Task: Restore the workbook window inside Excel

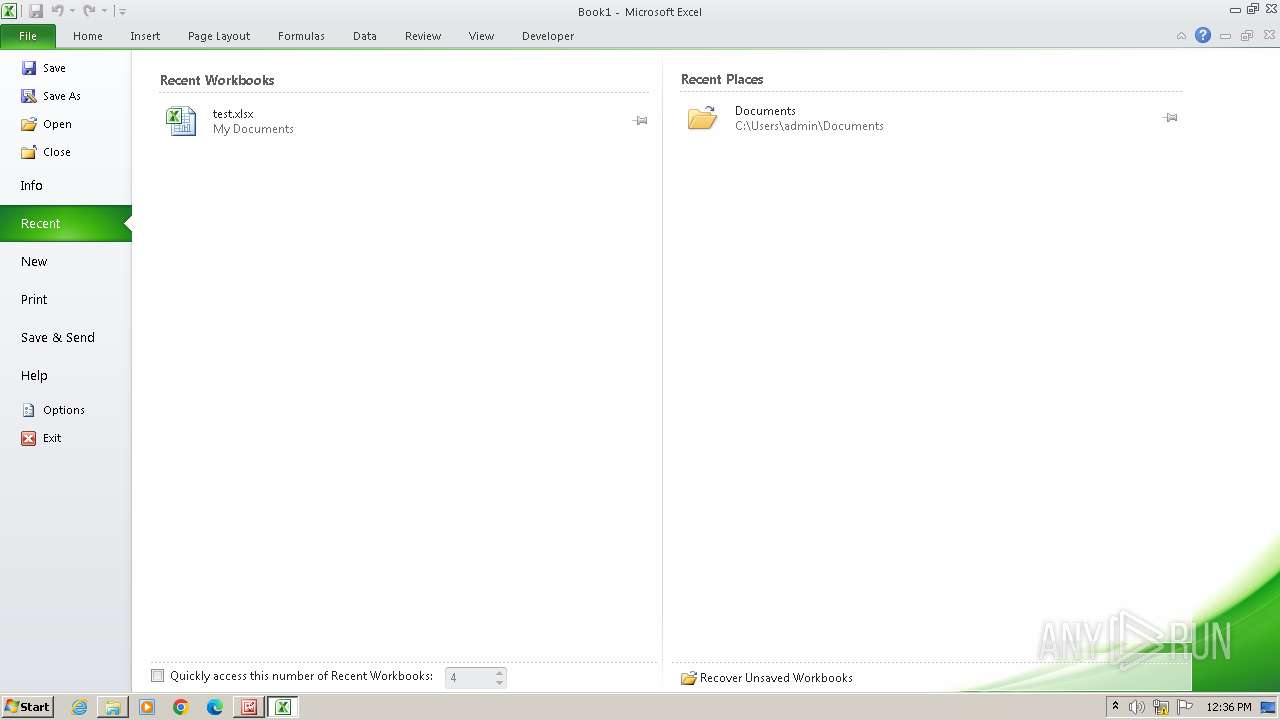Action: coord(1247,36)
